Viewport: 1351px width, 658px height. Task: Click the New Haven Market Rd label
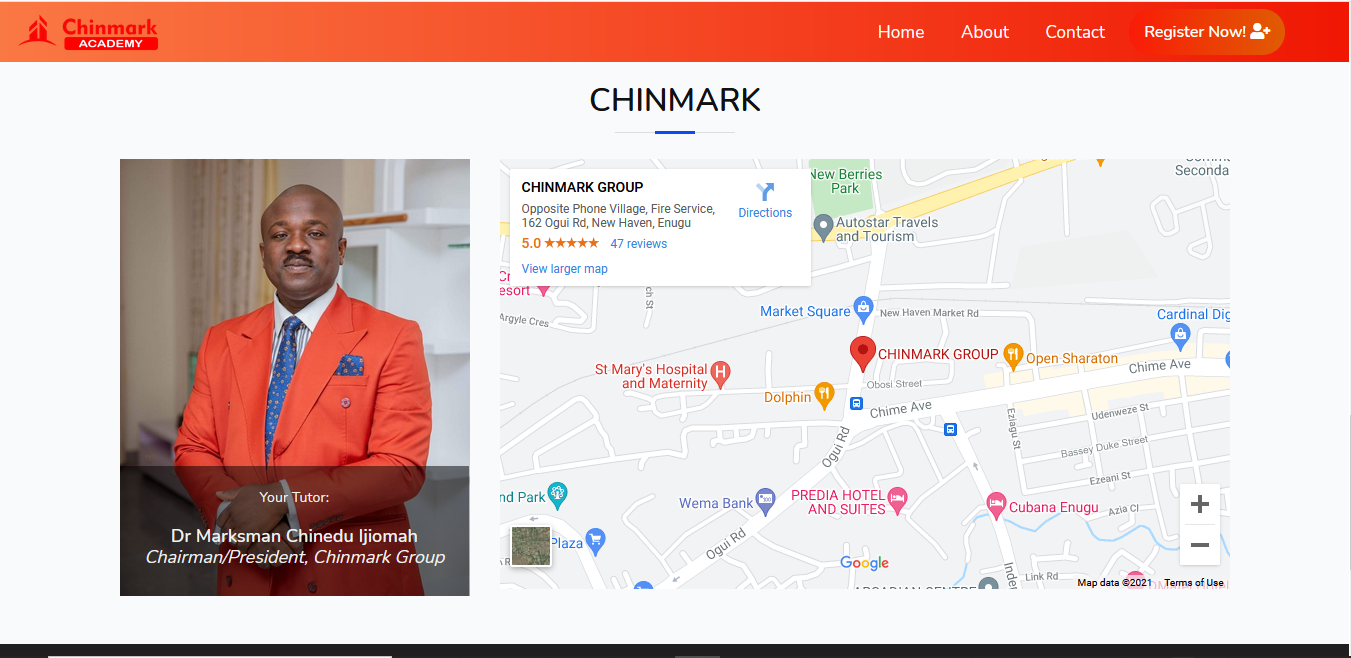929,313
